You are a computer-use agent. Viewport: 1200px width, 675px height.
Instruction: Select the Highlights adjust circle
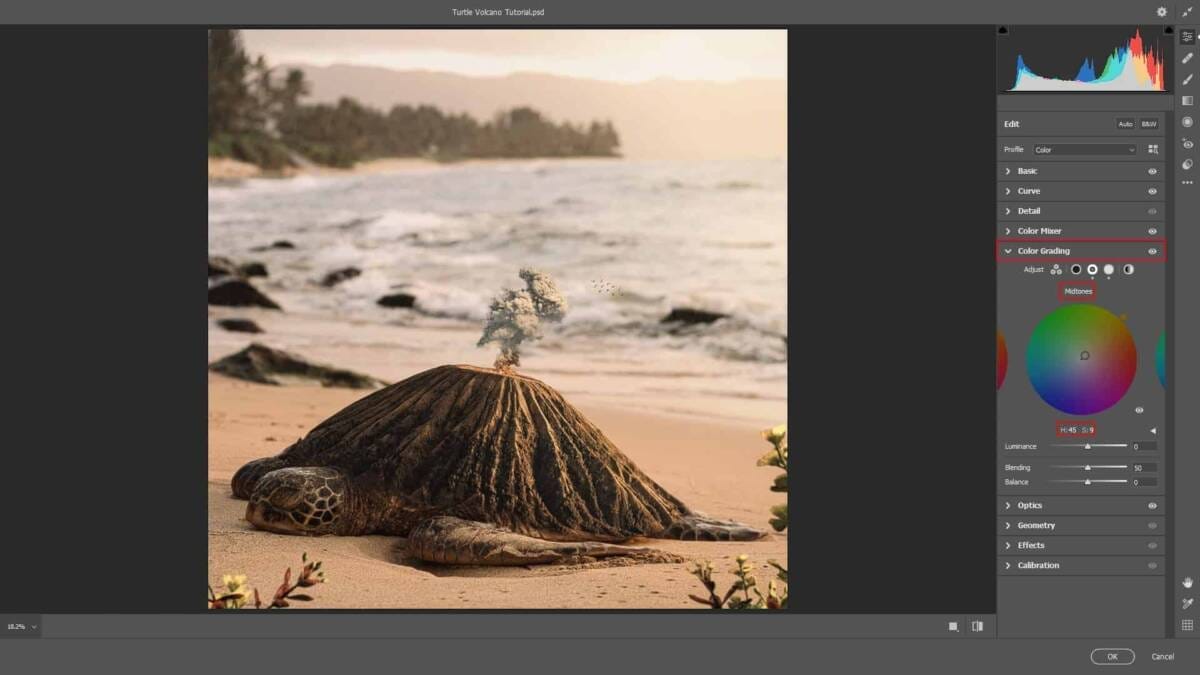pyautogui.click(x=1109, y=270)
